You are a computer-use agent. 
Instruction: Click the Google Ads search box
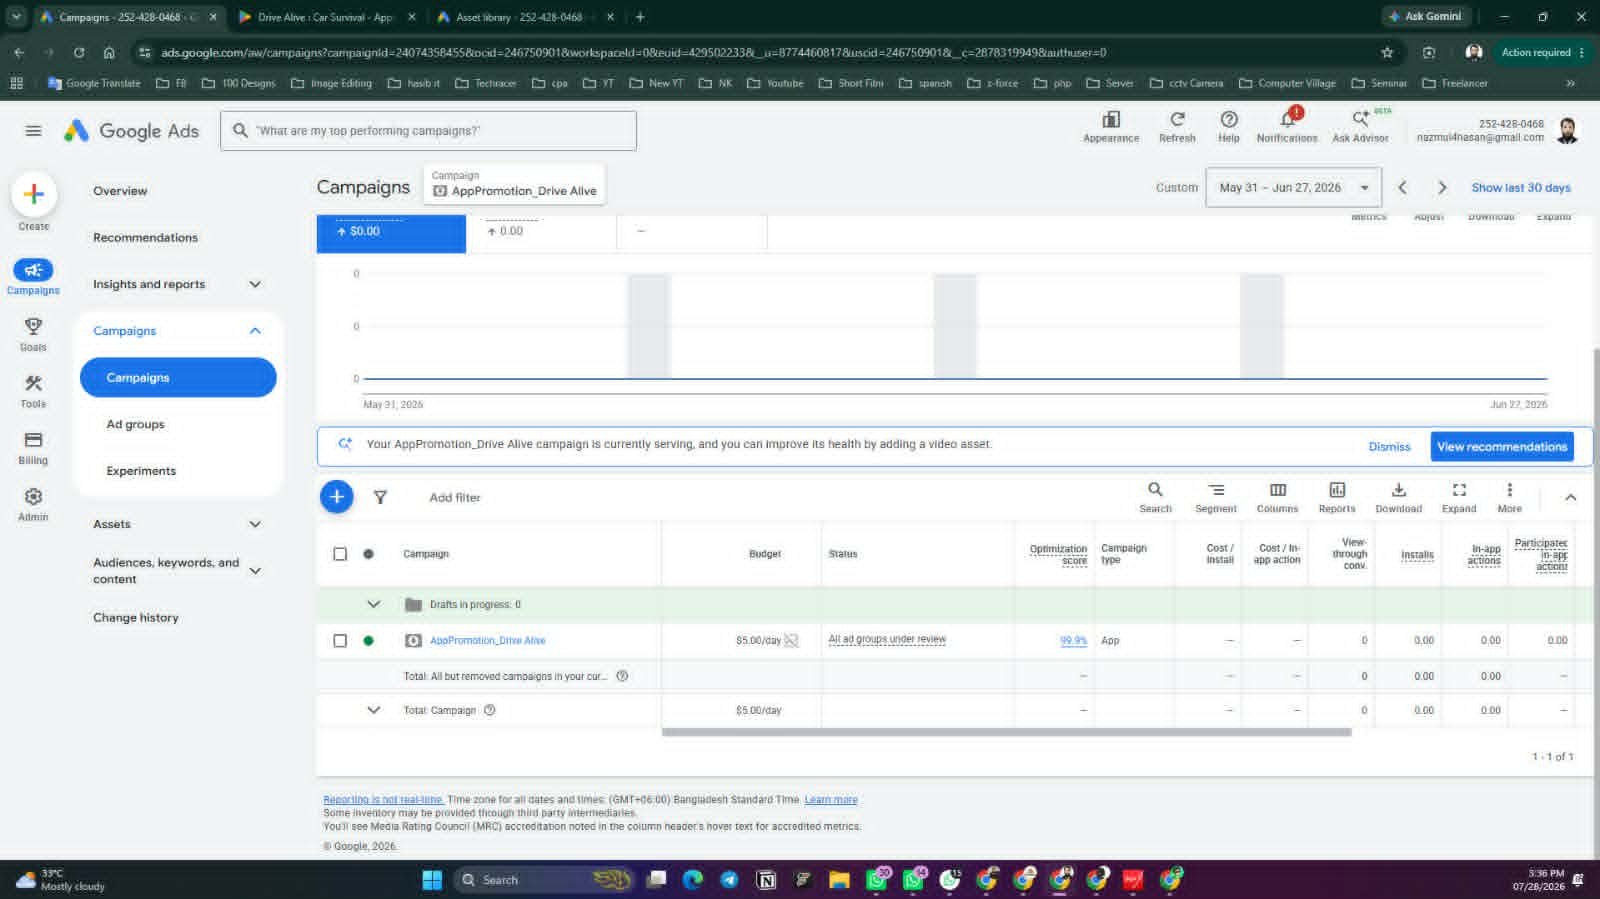(428, 131)
